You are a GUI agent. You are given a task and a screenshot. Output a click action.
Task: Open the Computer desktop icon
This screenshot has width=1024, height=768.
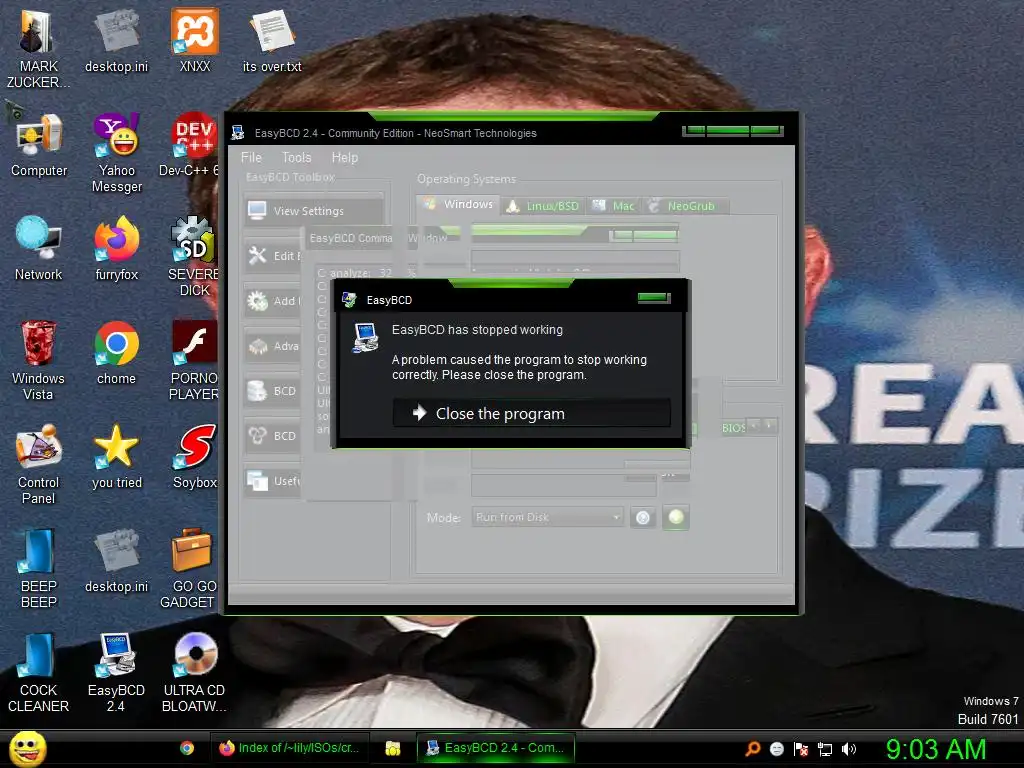39,146
